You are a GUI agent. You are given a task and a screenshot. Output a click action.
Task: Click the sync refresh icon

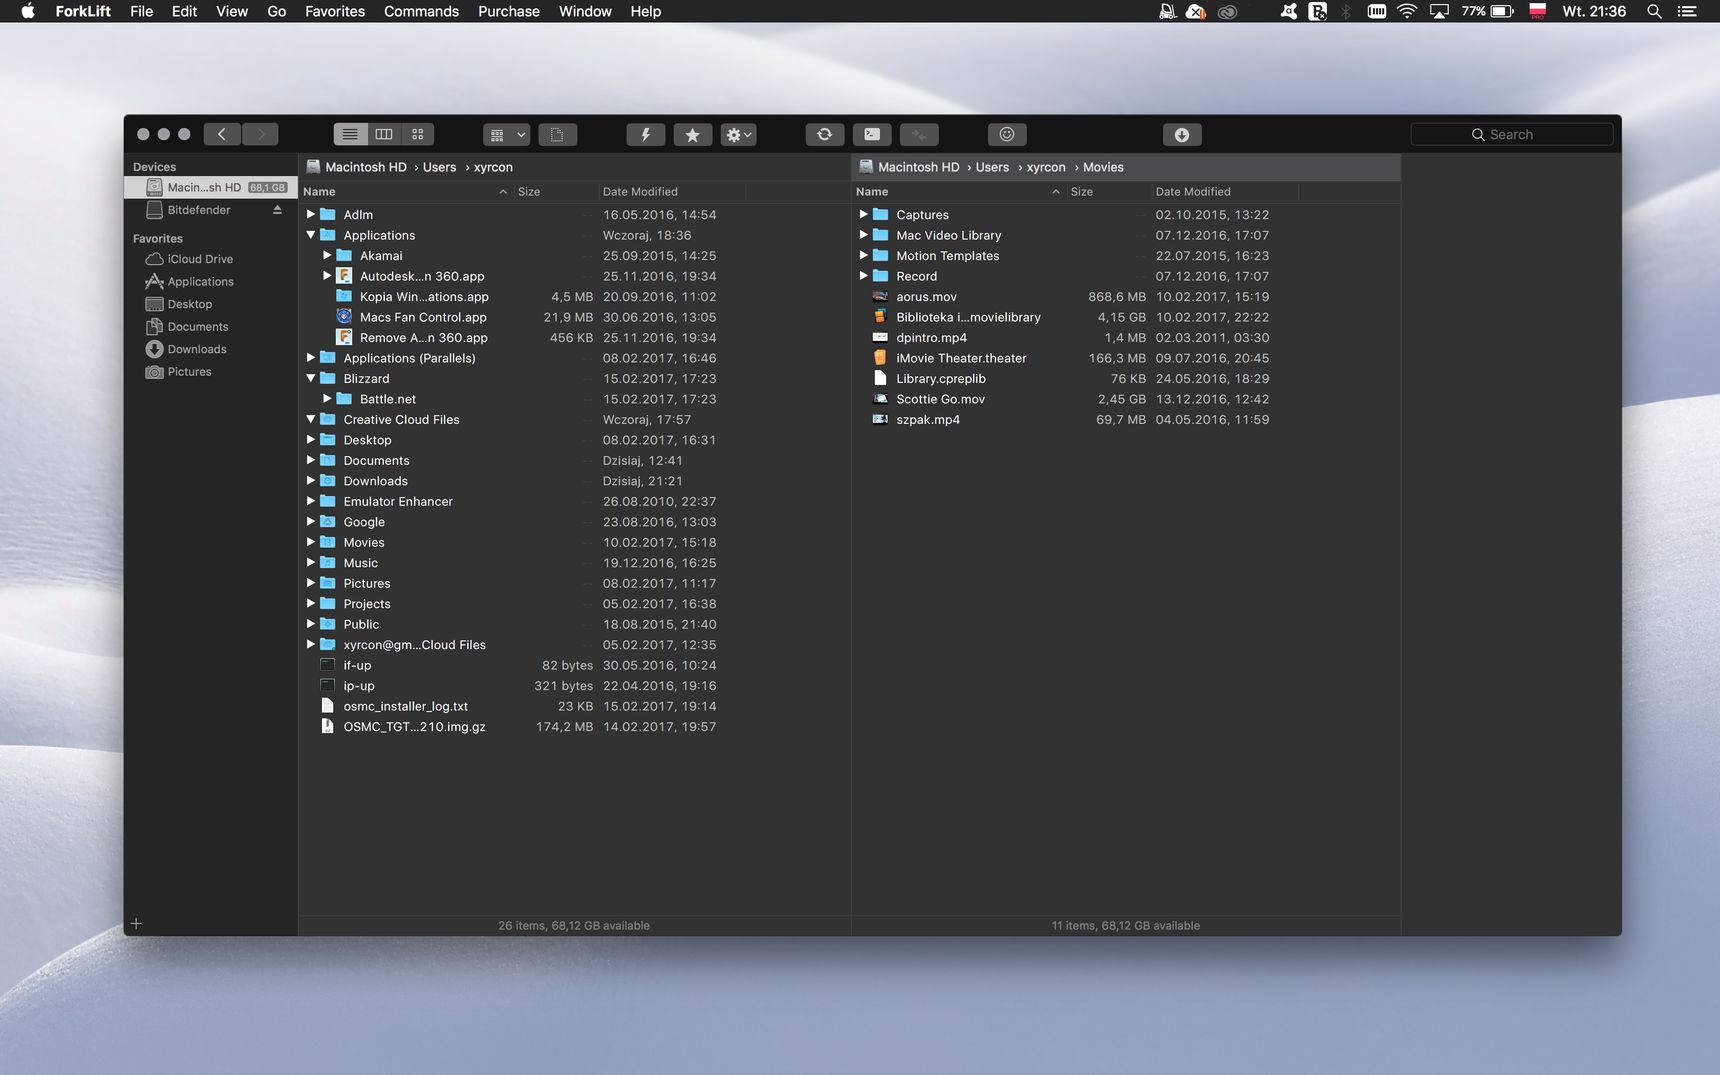[x=825, y=134]
